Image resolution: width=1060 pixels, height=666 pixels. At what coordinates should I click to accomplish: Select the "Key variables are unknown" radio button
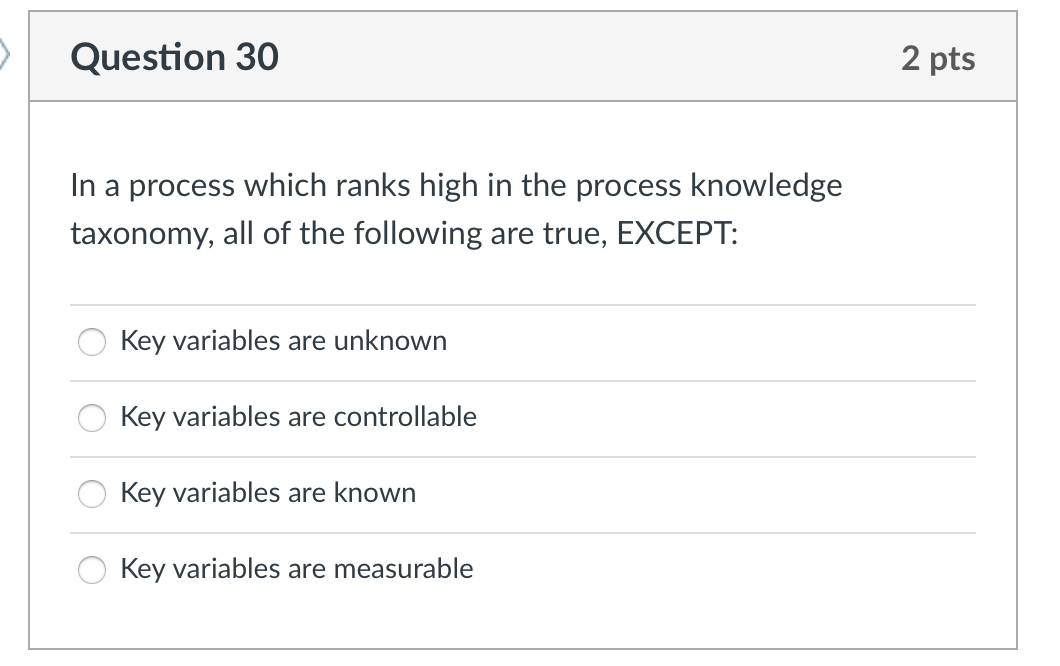click(91, 341)
